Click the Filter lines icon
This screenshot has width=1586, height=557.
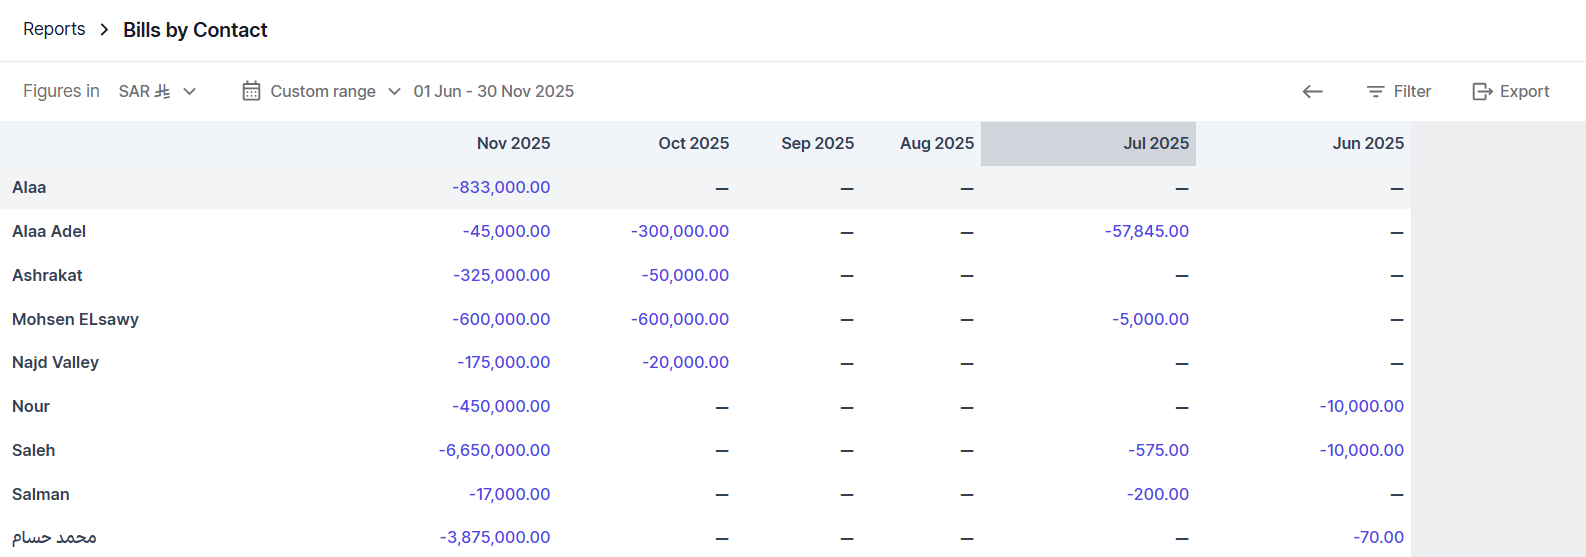(1375, 92)
